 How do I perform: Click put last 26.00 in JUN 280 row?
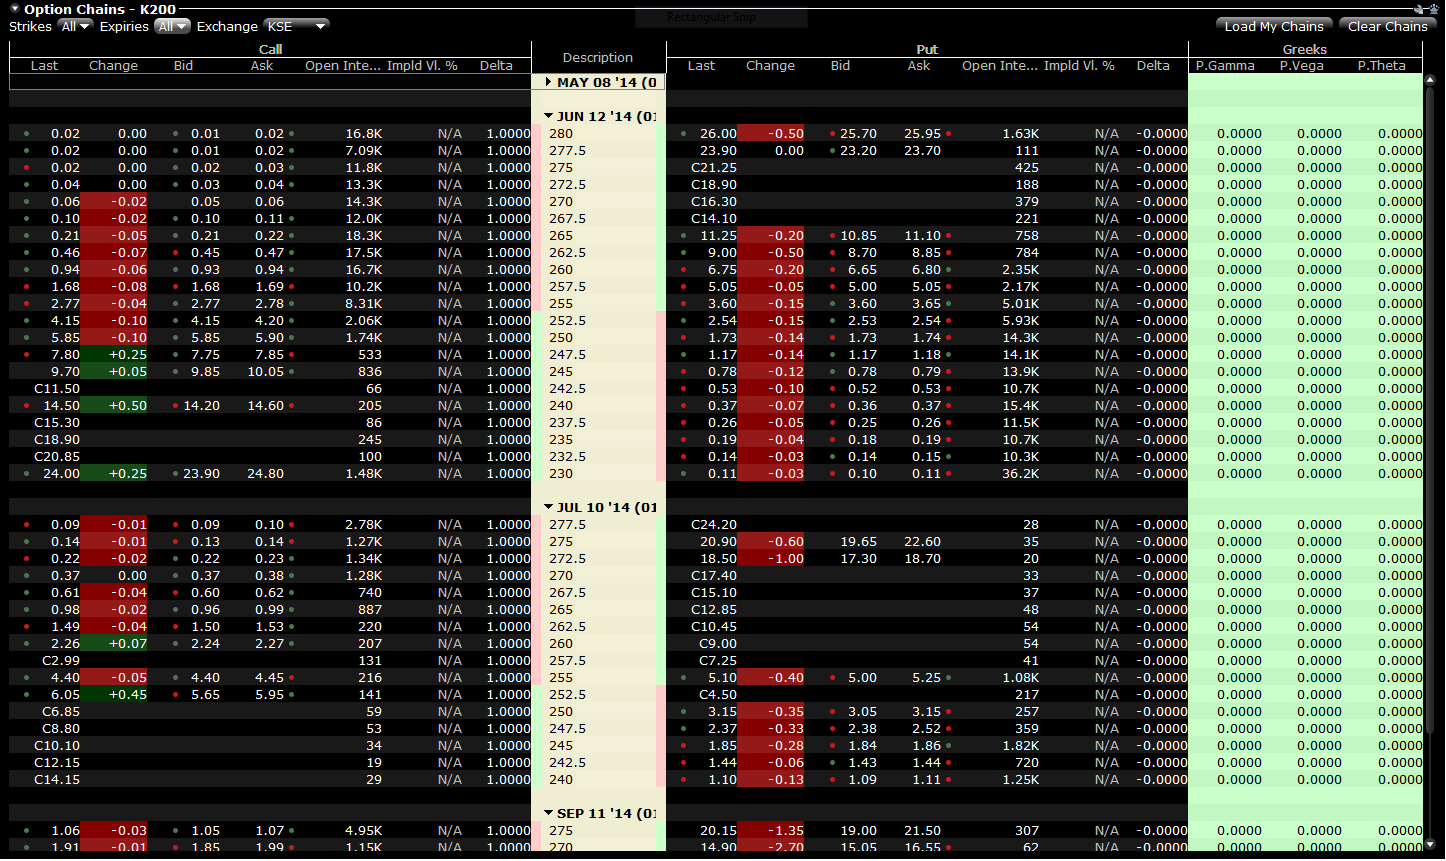click(718, 134)
